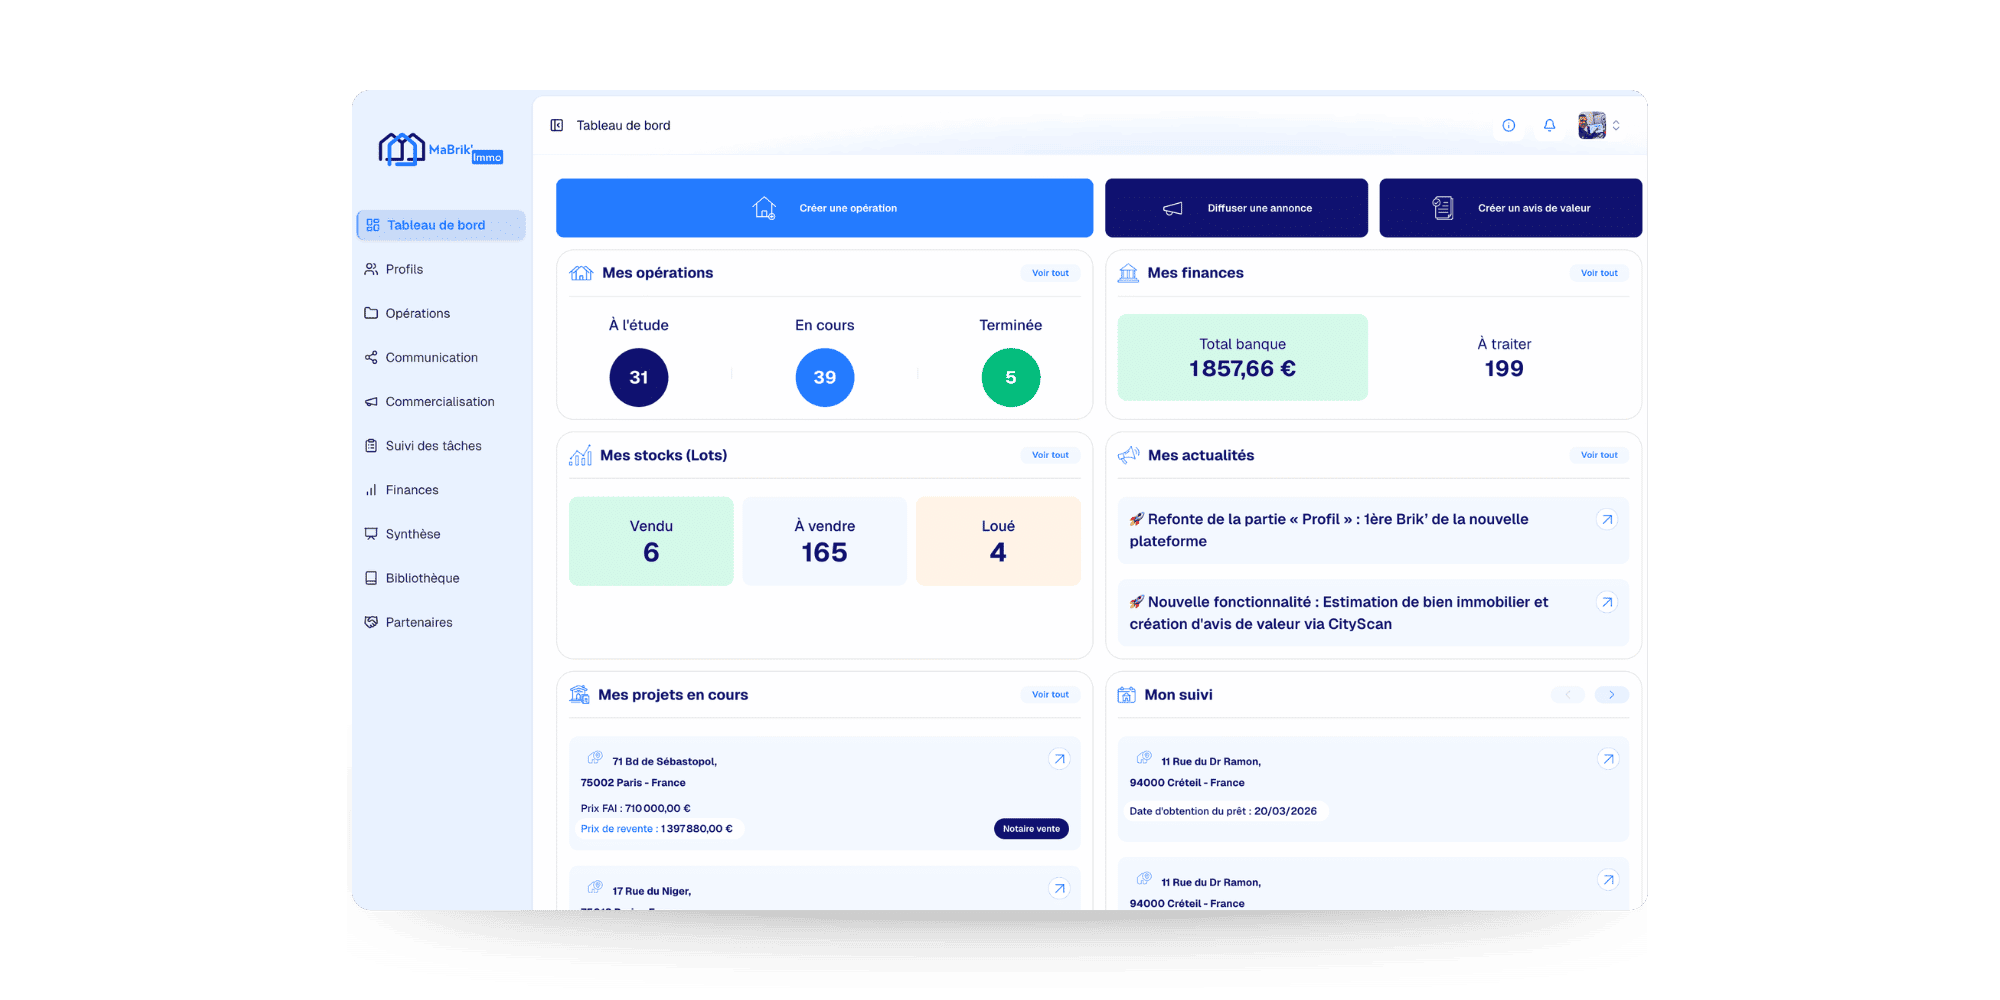This screenshot has height=1000, width=2000.
Task: Click Créer un avis de valeur button
Action: click(1510, 208)
